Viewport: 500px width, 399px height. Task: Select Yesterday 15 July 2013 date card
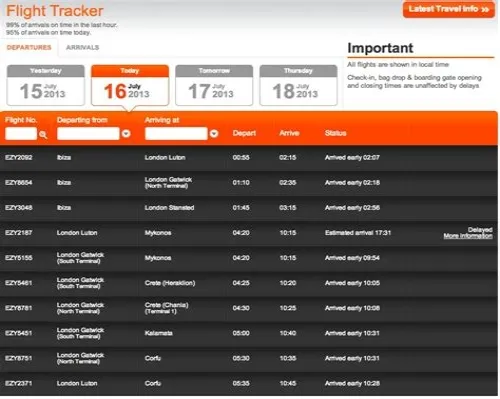pyautogui.click(x=46, y=85)
